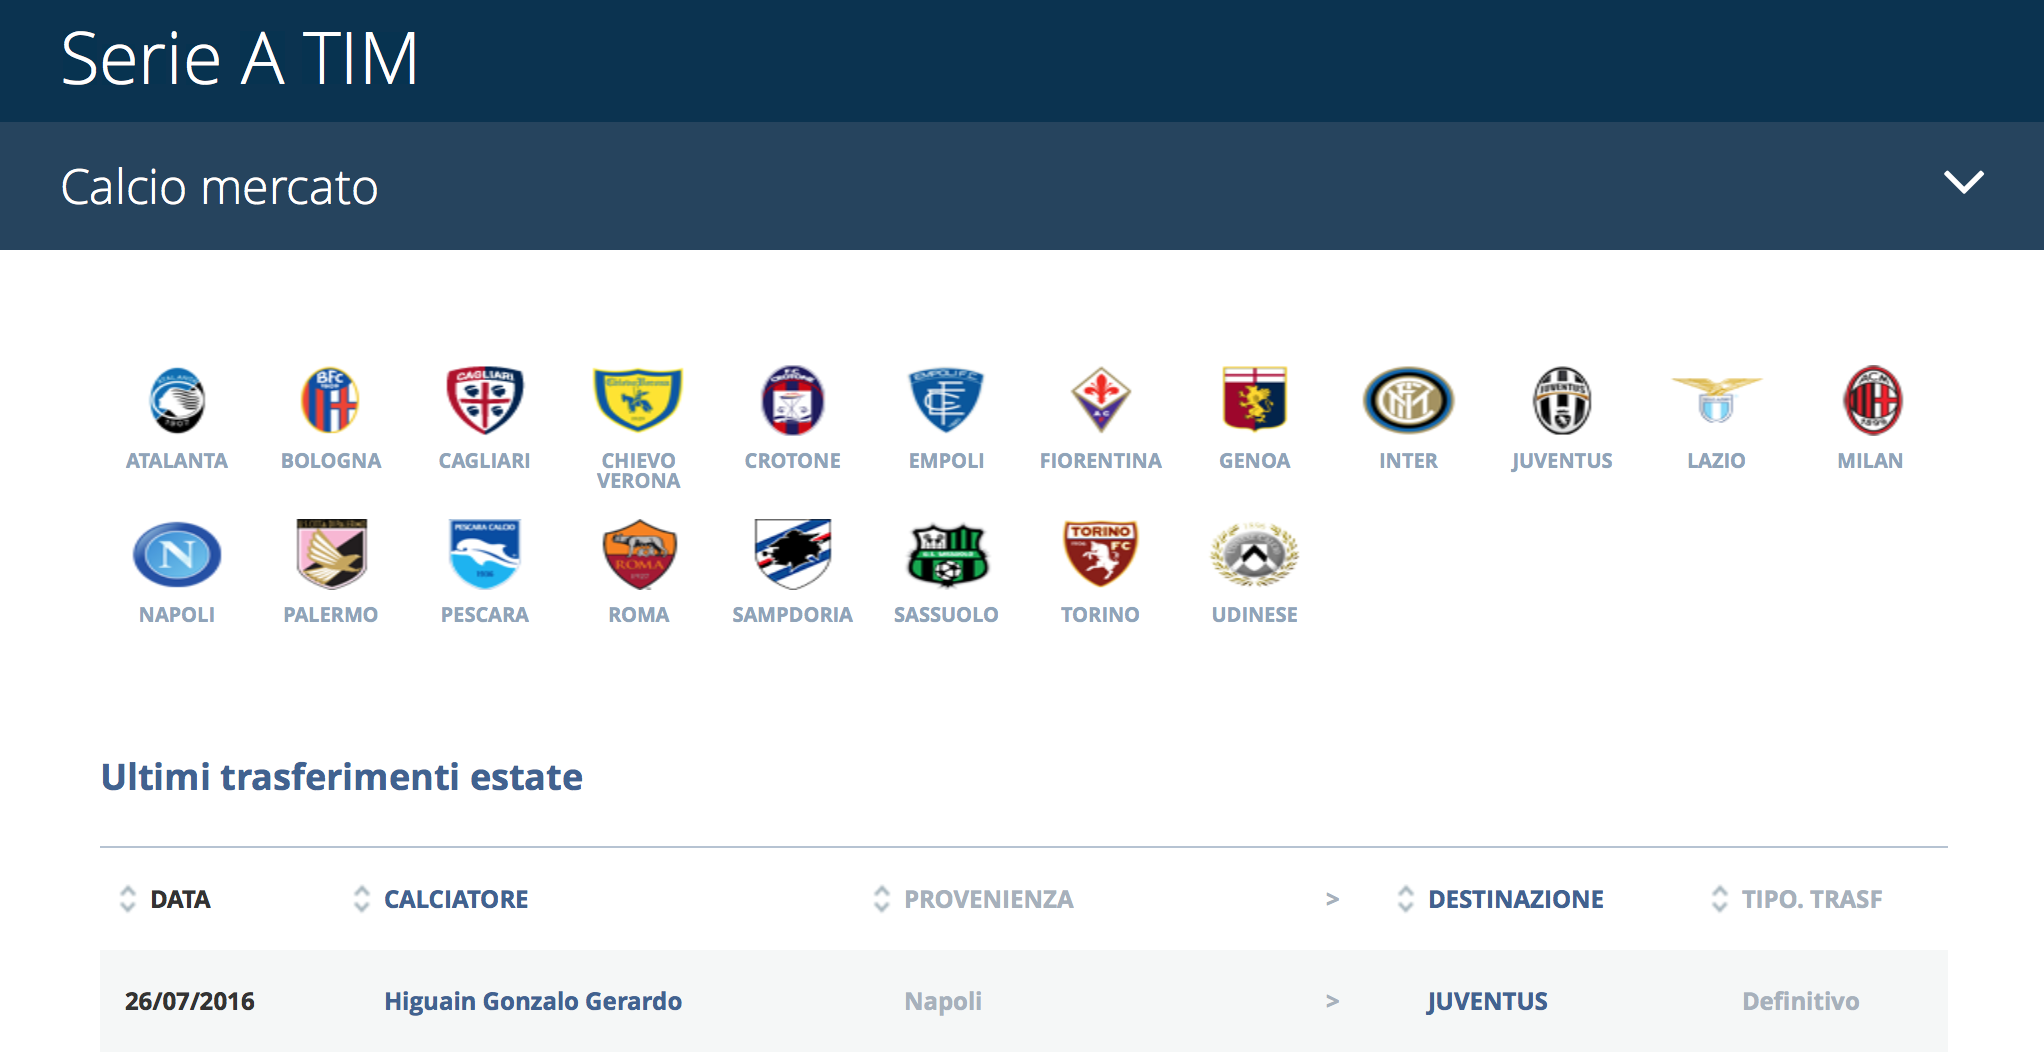Open the JUVENTUS label under crest

point(1562,461)
